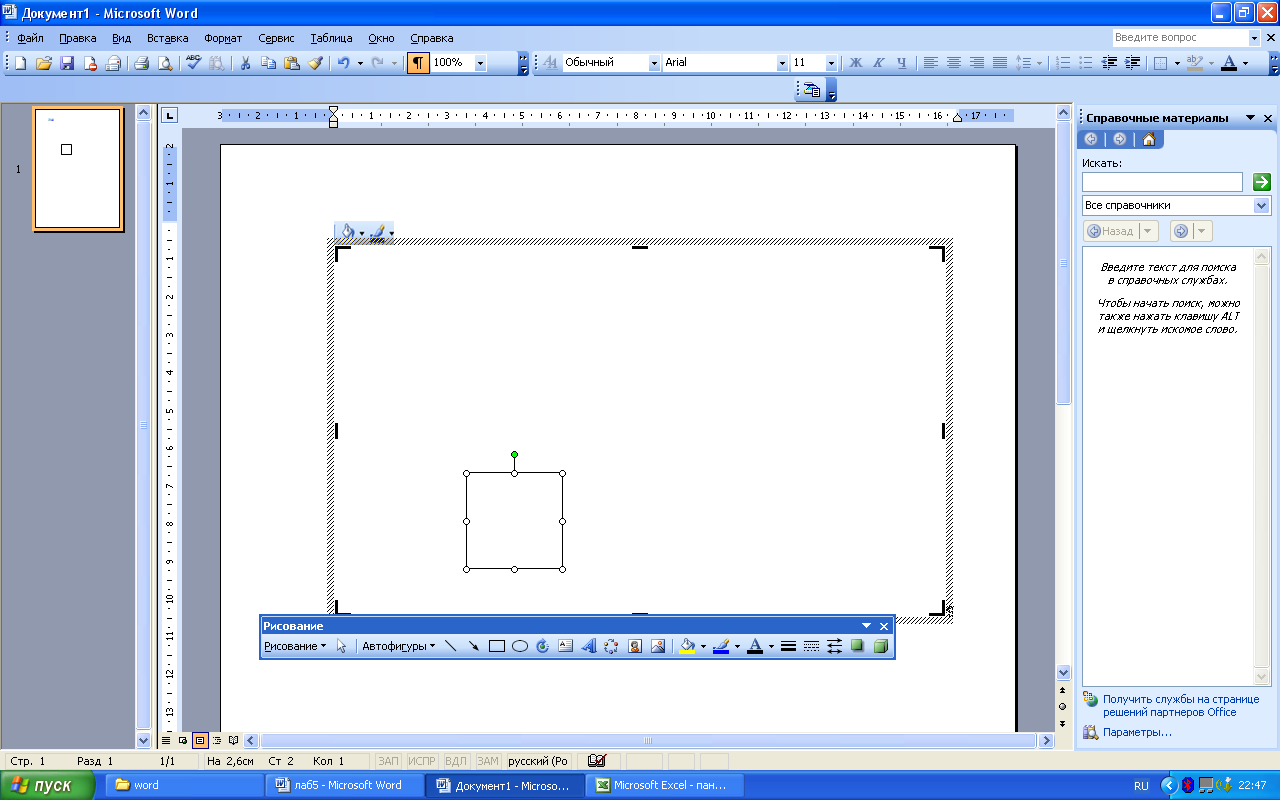
Task: Click the Искать search input field
Action: (x=1162, y=182)
